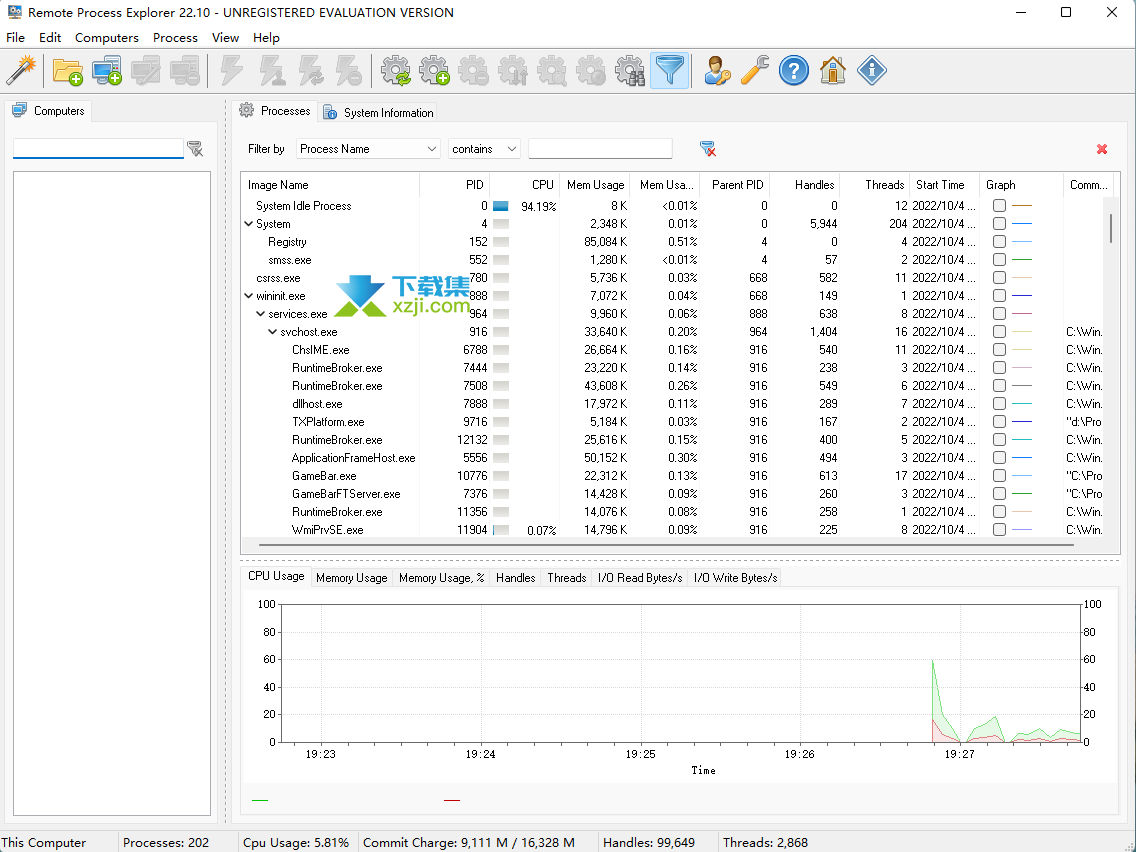Close the filter bar with red X

(1102, 149)
